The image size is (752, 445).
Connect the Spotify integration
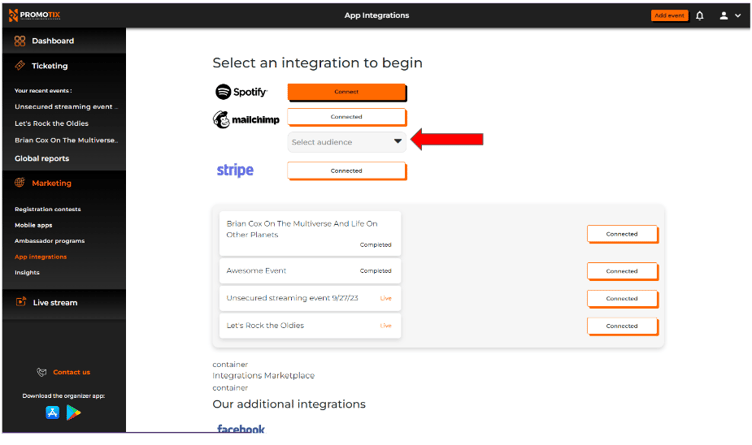[347, 92]
